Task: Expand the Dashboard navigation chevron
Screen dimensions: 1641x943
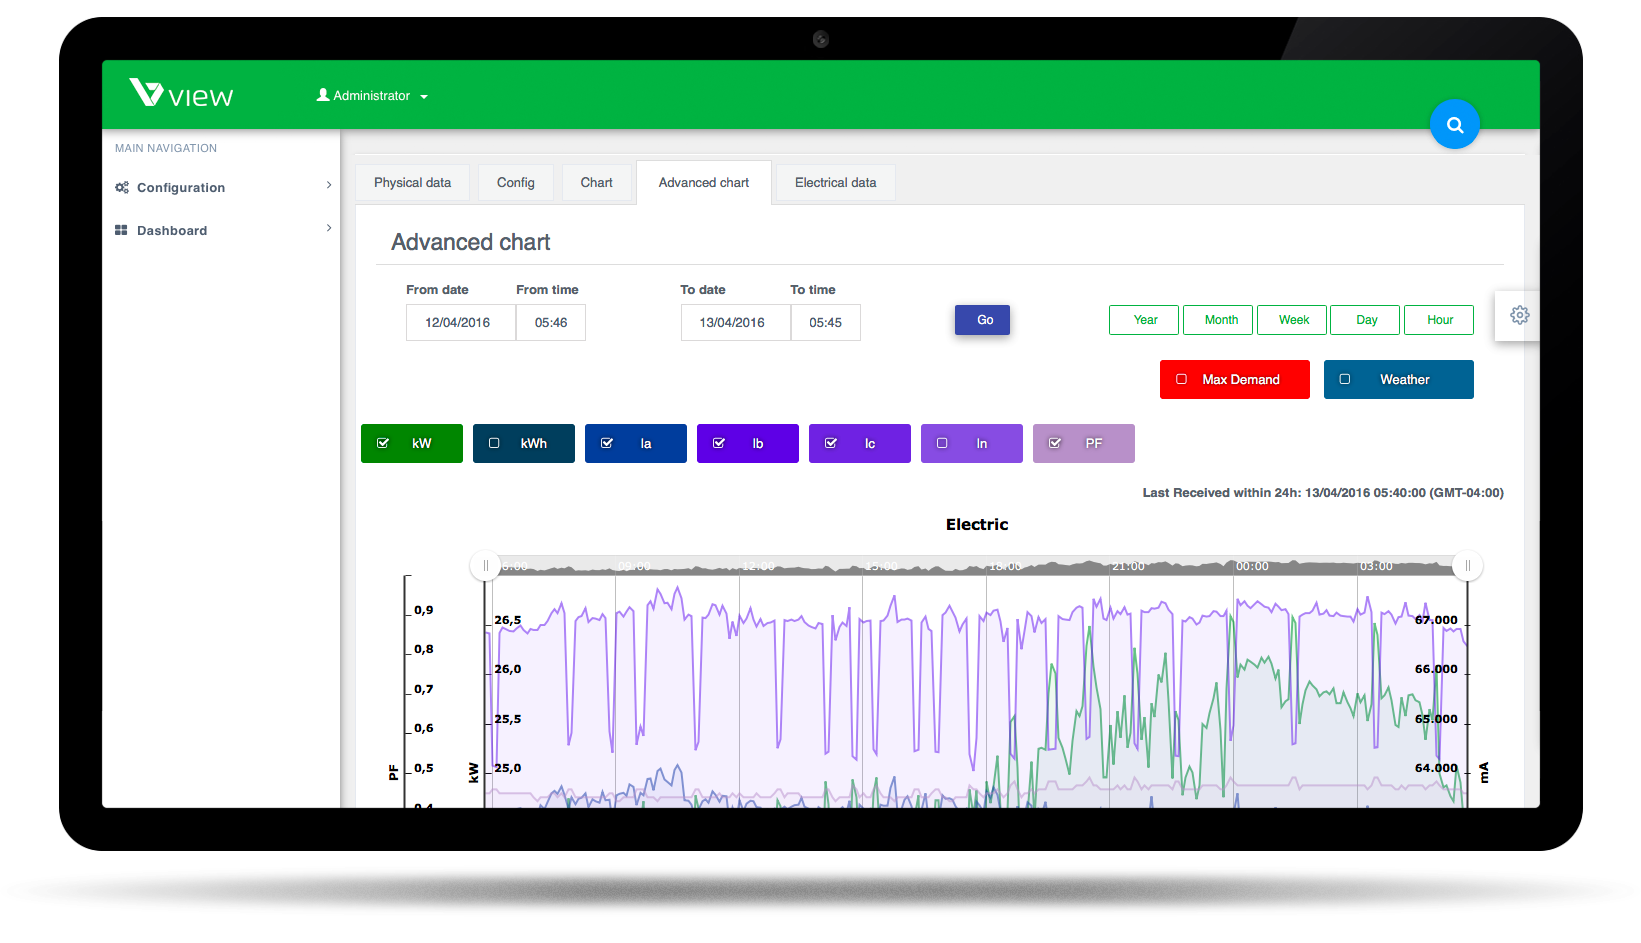Action: click(x=329, y=229)
